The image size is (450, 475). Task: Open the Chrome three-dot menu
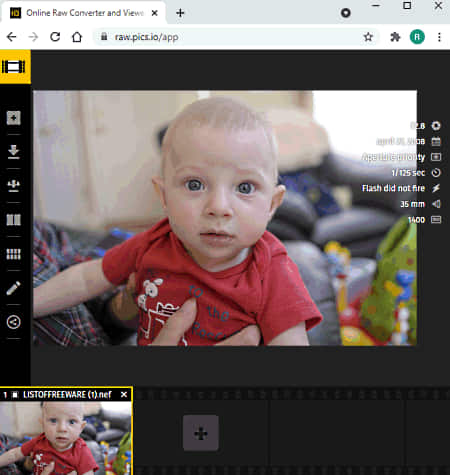coord(439,37)
